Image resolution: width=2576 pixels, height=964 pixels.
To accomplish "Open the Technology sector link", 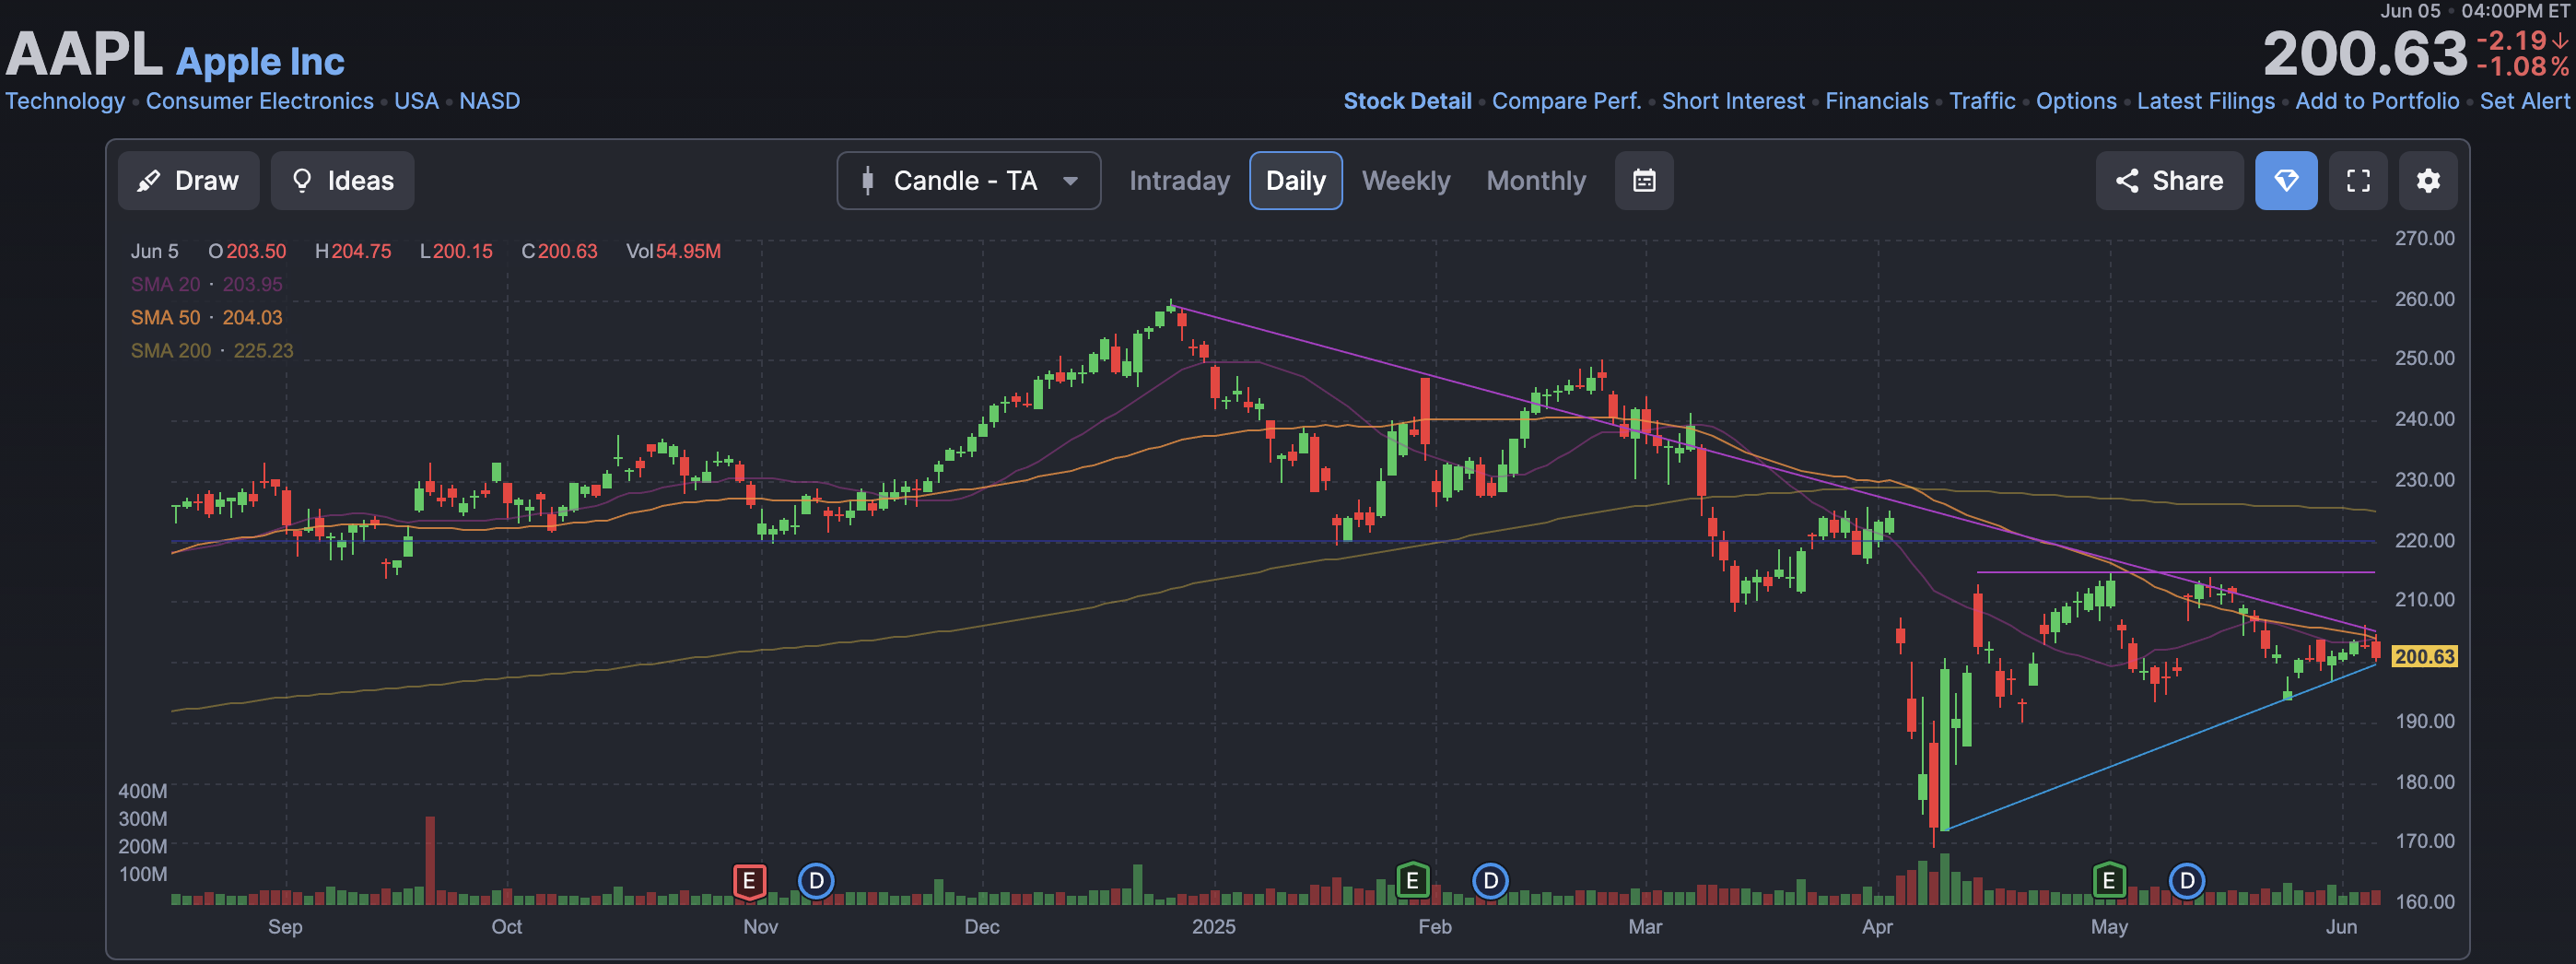I will point(65,101).
